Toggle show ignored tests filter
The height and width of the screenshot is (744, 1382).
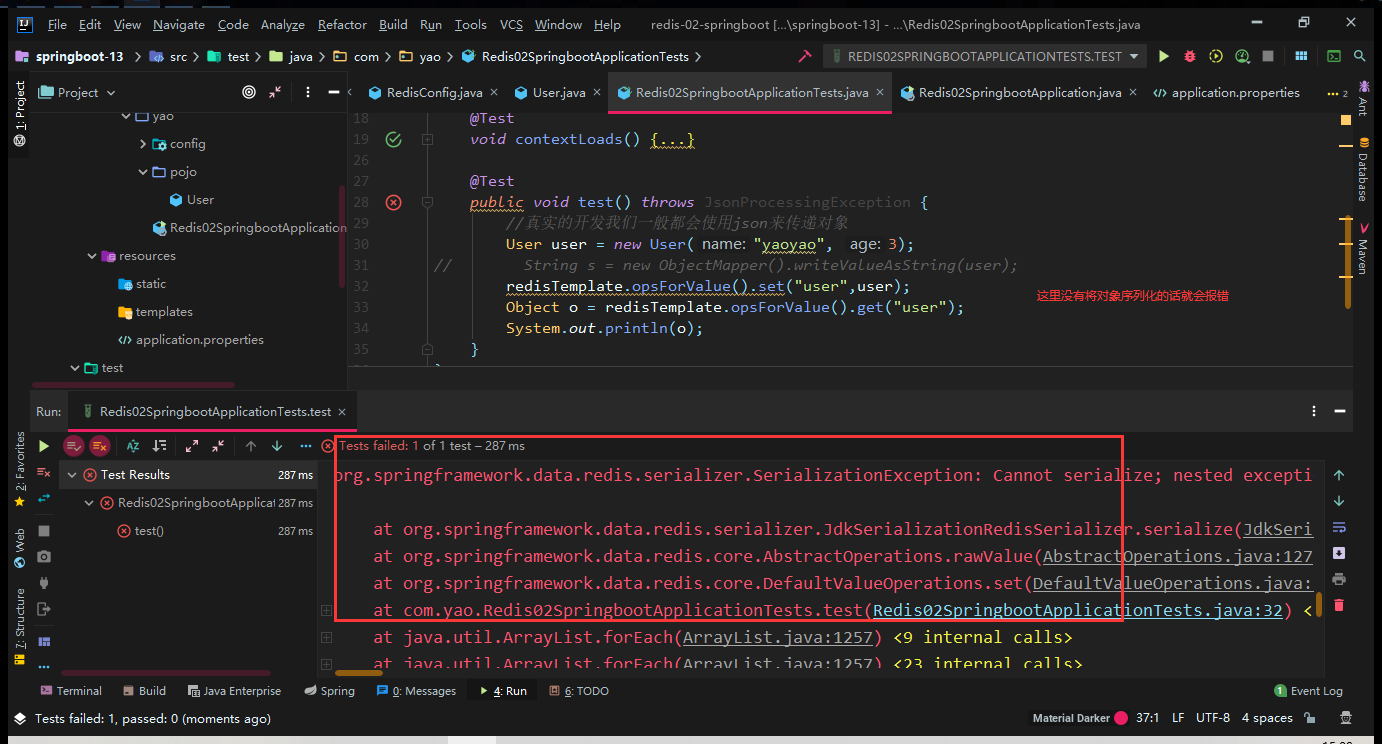(99, 446)
